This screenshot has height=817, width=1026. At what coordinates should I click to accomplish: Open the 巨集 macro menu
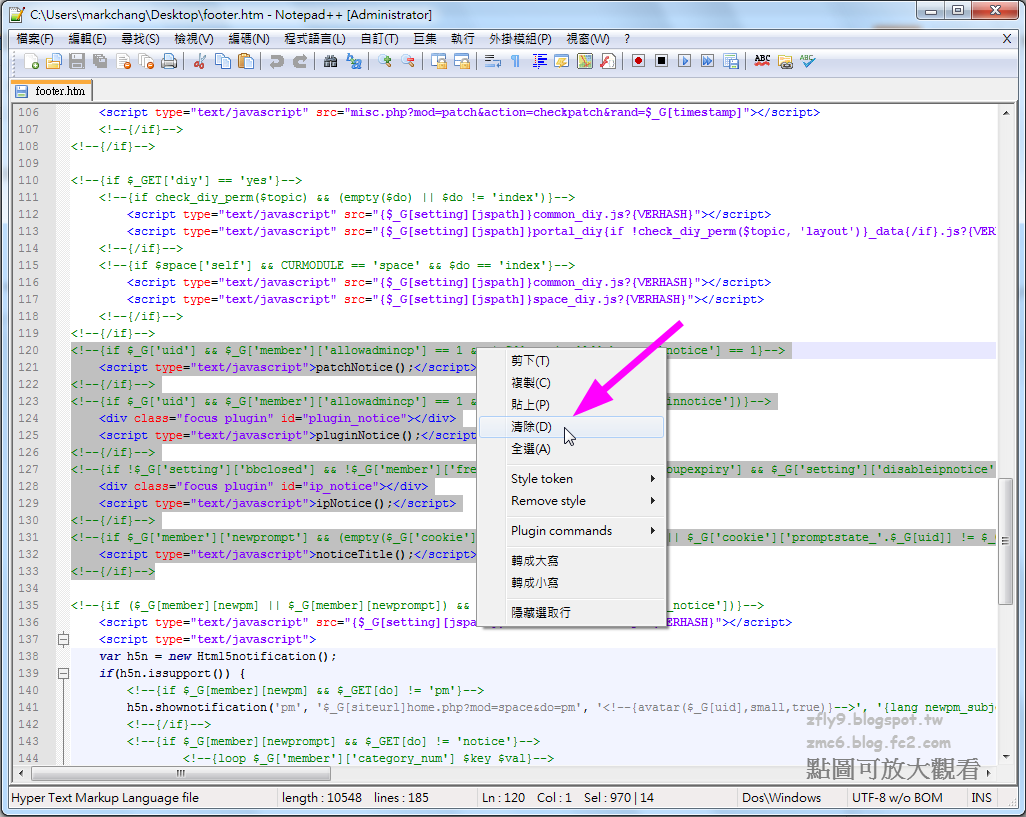(425, 39)
